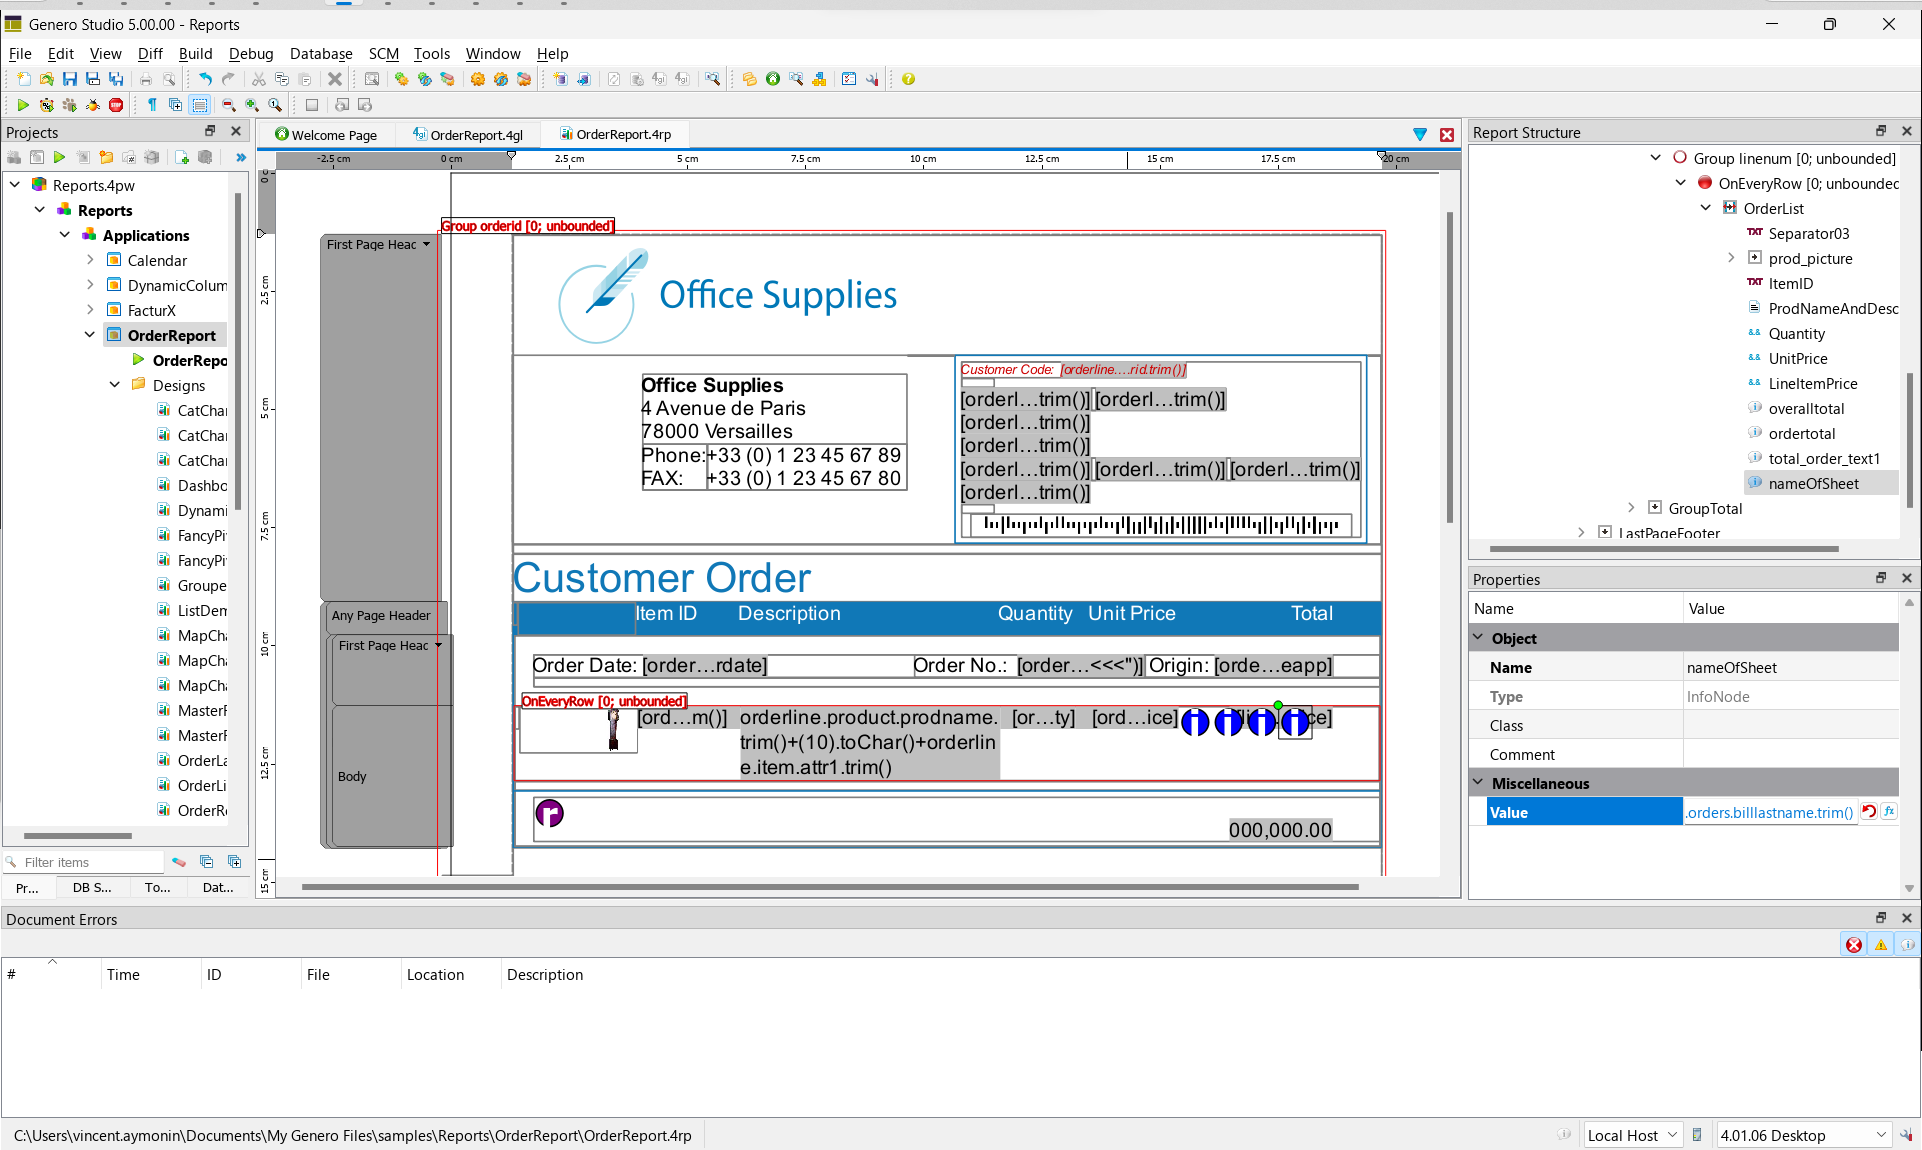Image resolution: width=1922 pixels, height=1150 pixels.
Task: Select the nameOfSheet node in Report Structure
Action: click(x=1813, y=483)
